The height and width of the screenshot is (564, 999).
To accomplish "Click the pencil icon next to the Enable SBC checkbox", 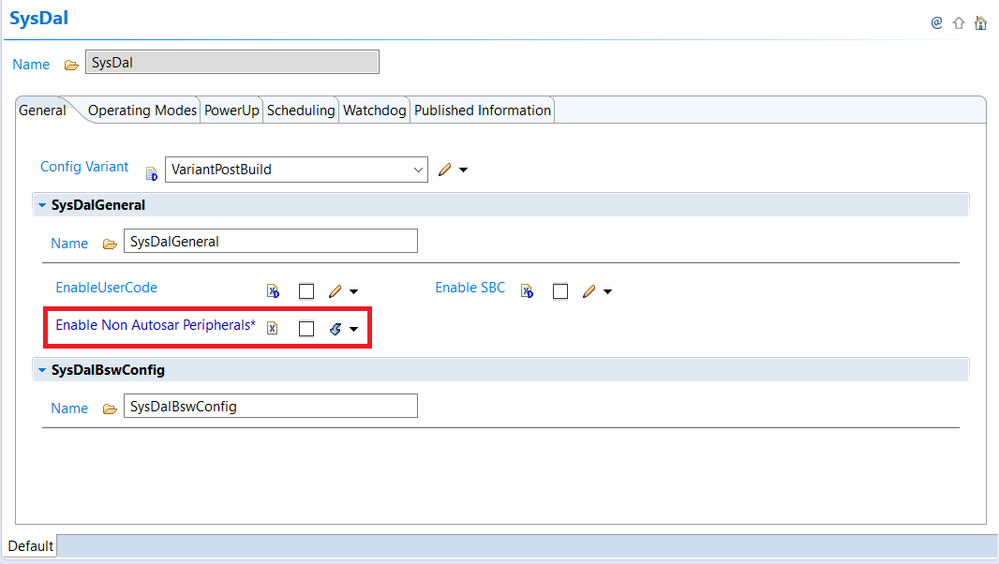I will point(589,291).
